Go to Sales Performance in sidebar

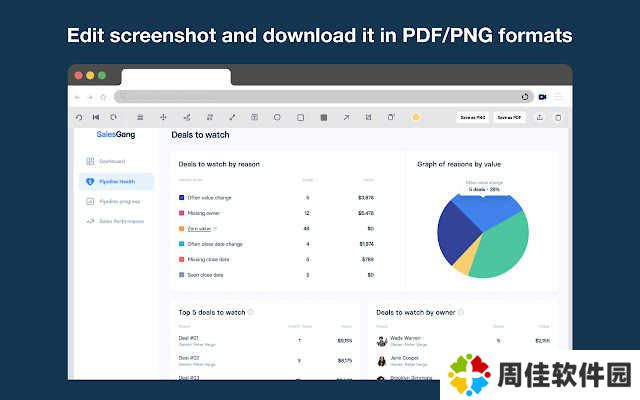coord(120,220)
